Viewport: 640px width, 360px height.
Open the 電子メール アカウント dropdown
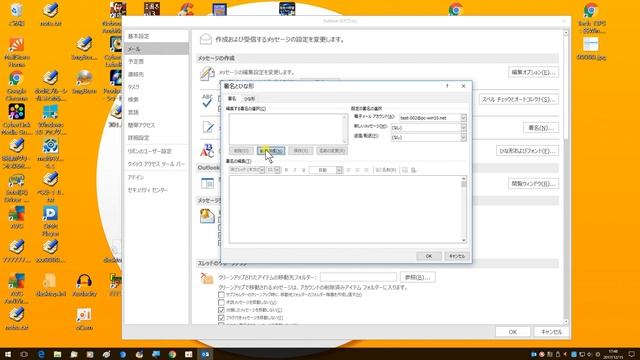click(x=463, y=118)
